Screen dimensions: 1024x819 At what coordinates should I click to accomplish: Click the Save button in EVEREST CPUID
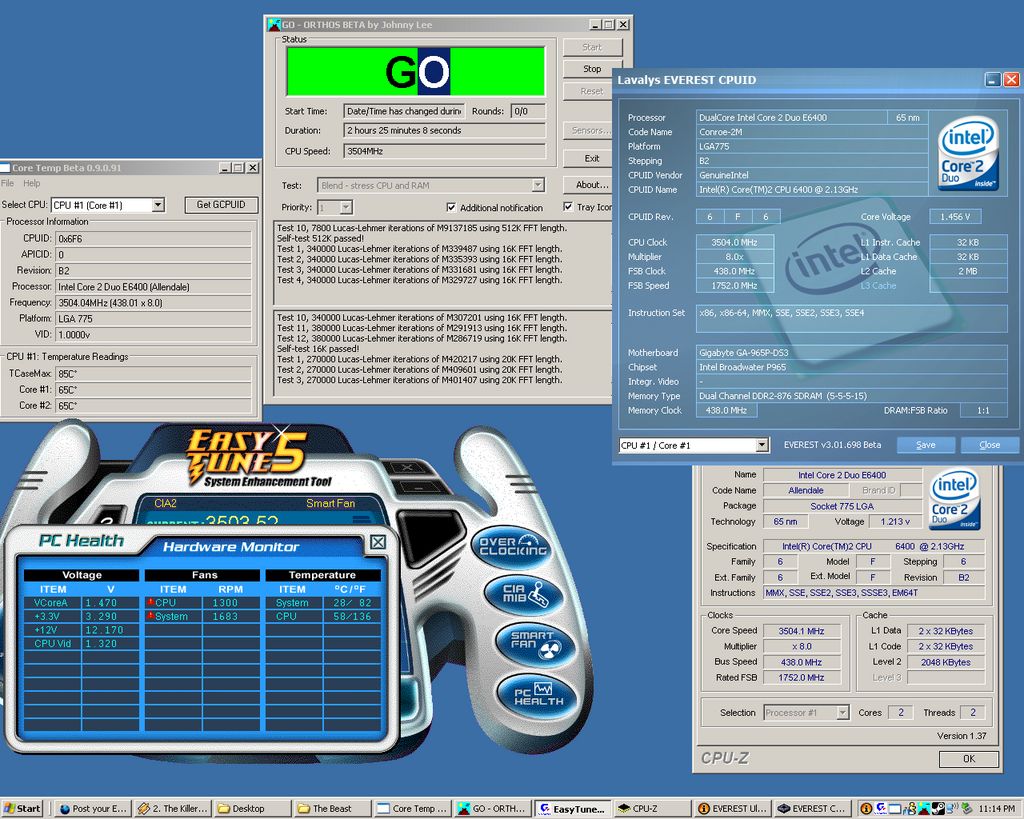click(x=925, y=445)
